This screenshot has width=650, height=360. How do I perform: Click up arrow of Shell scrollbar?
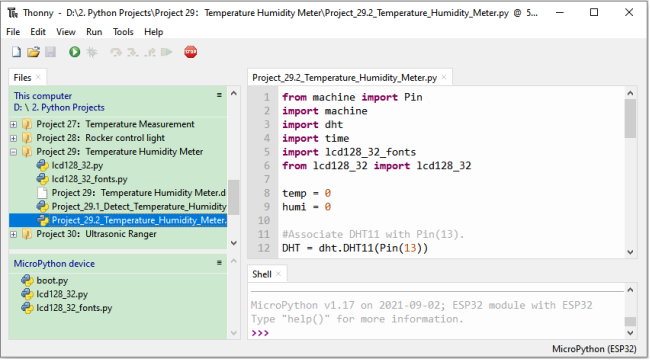tap(631, 290)
